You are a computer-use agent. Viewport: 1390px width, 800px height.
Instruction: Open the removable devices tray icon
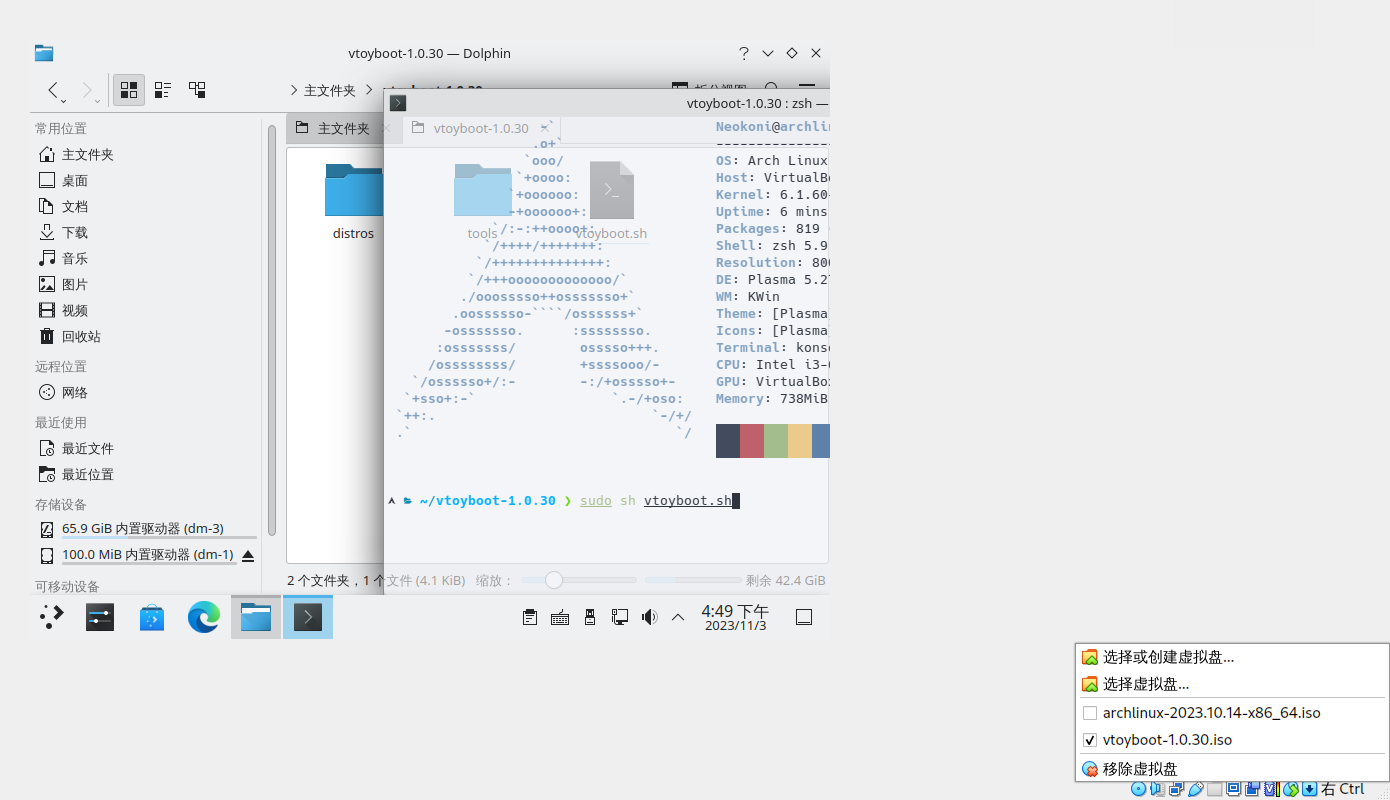coord(590,617)
